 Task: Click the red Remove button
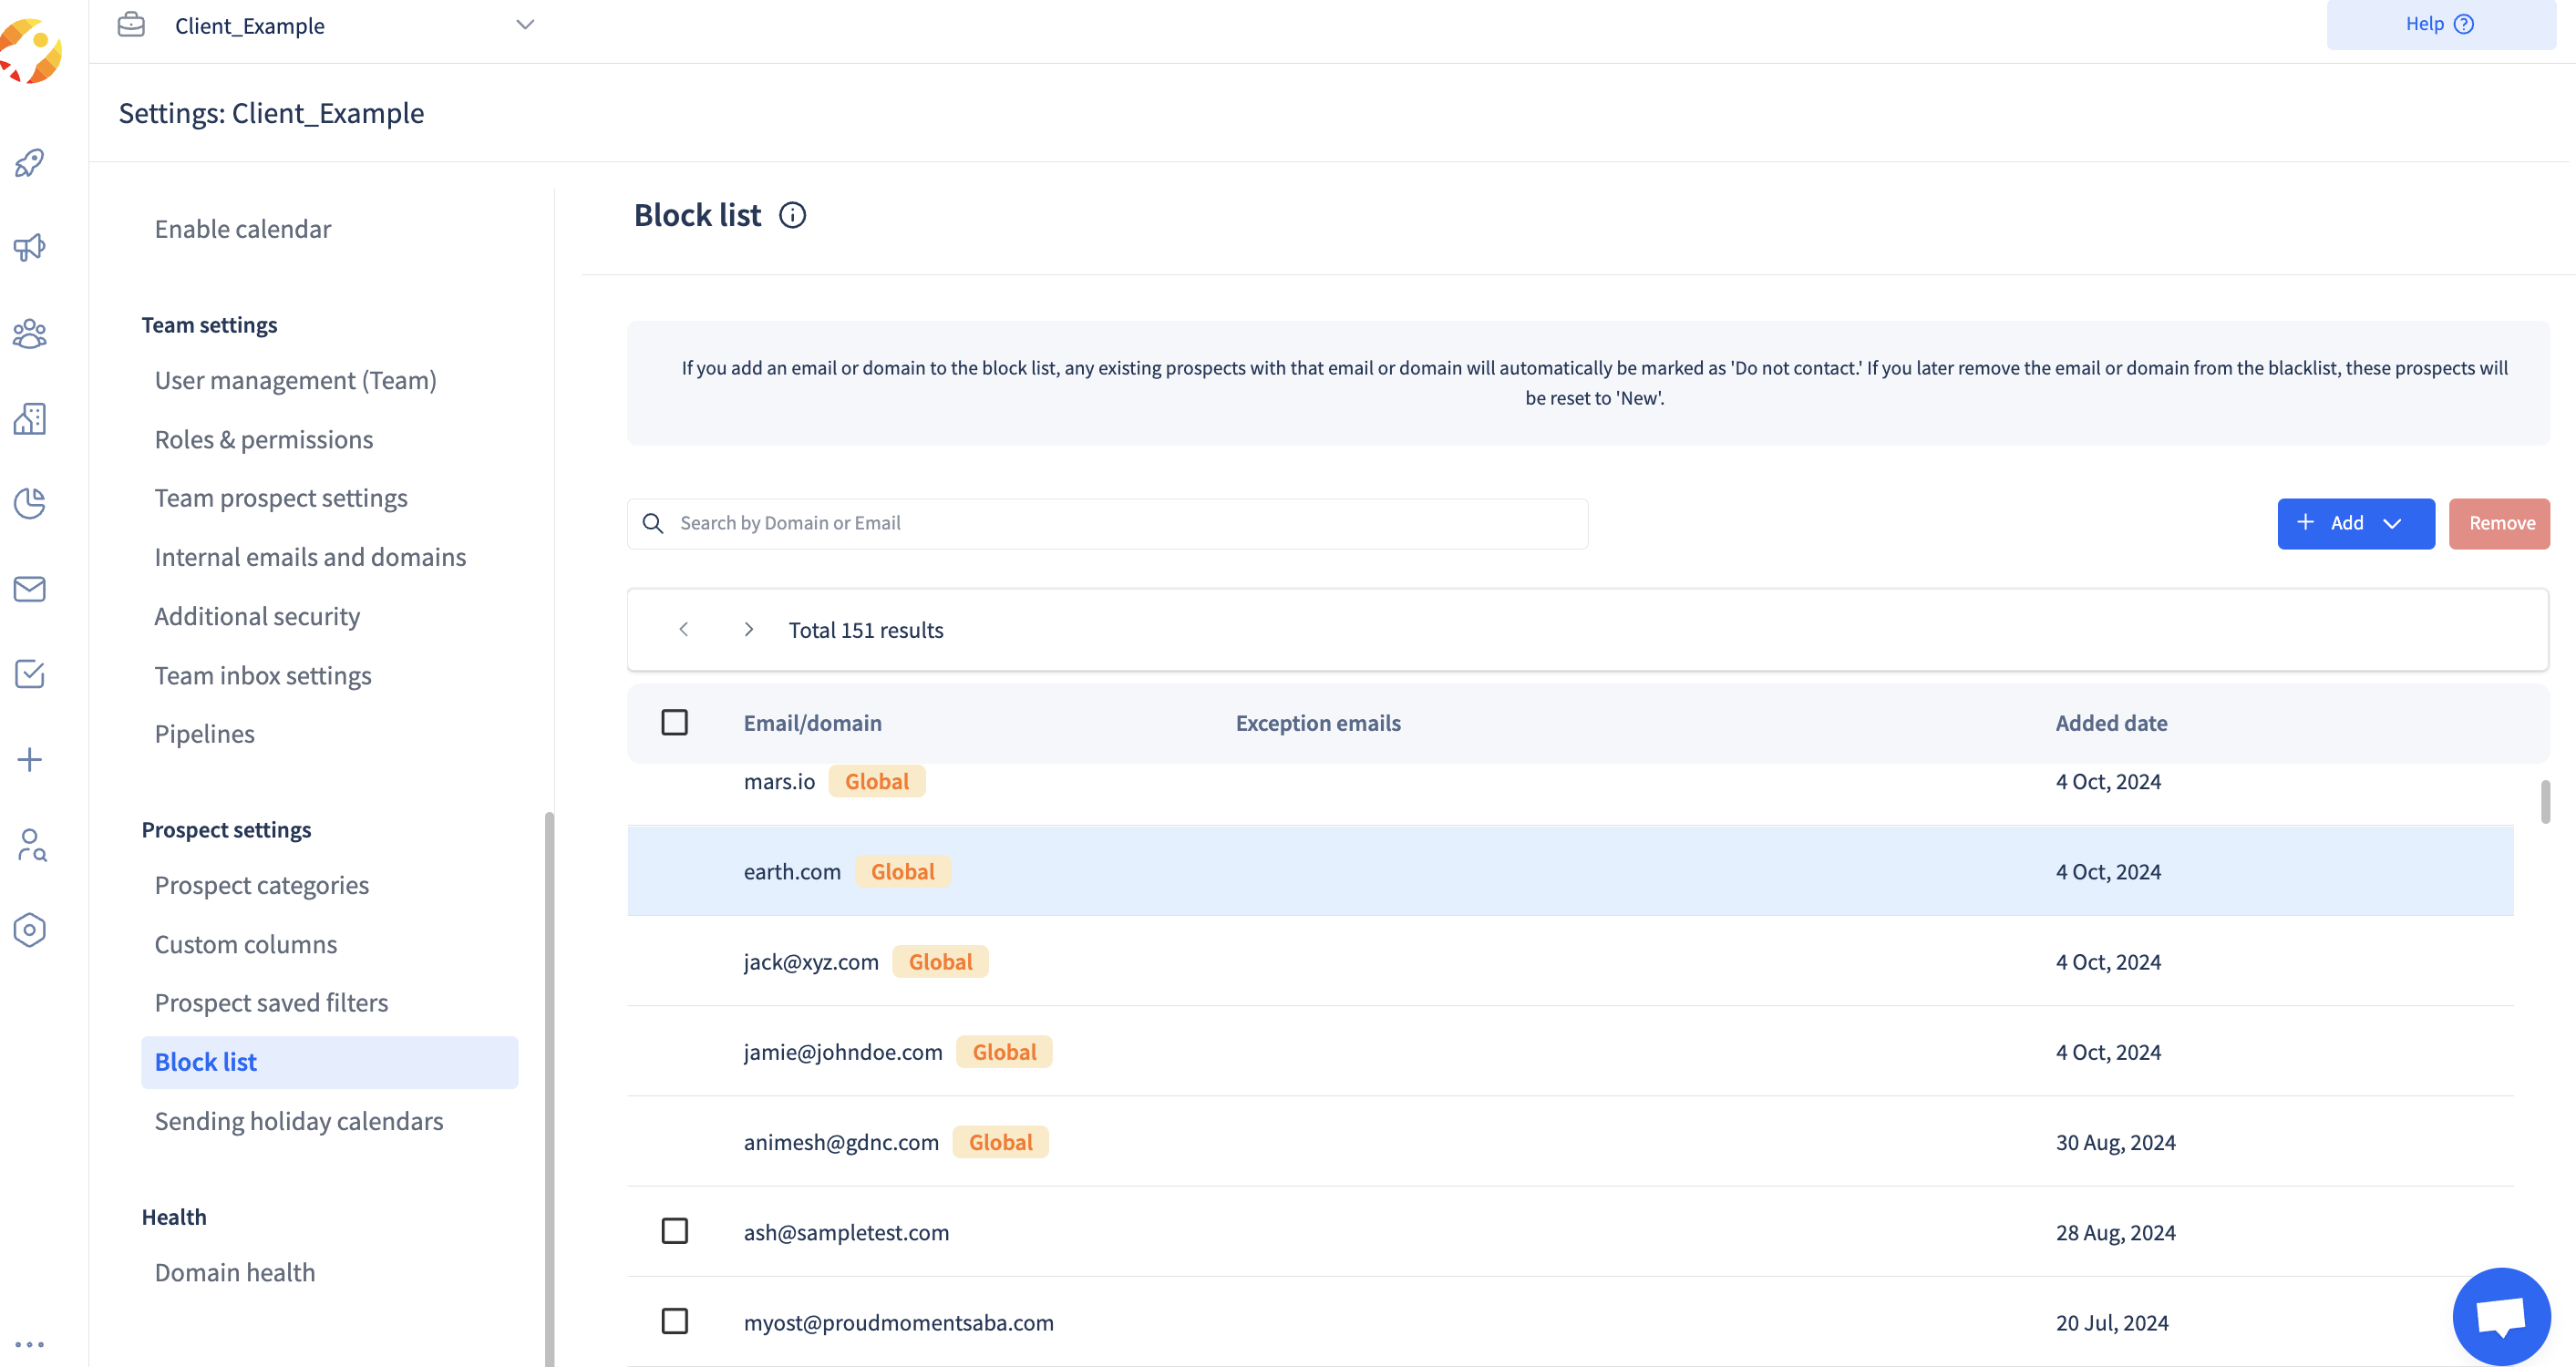coord(2499,523)
